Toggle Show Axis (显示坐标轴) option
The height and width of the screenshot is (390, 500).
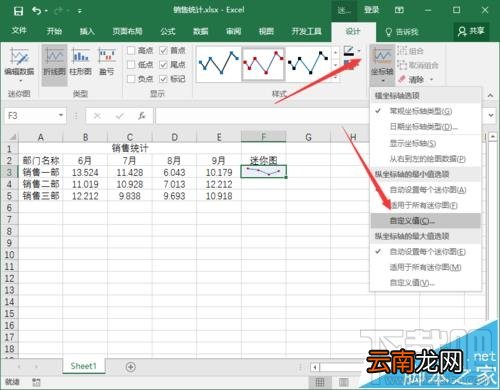pyautogui.click(x=425, y=144)
